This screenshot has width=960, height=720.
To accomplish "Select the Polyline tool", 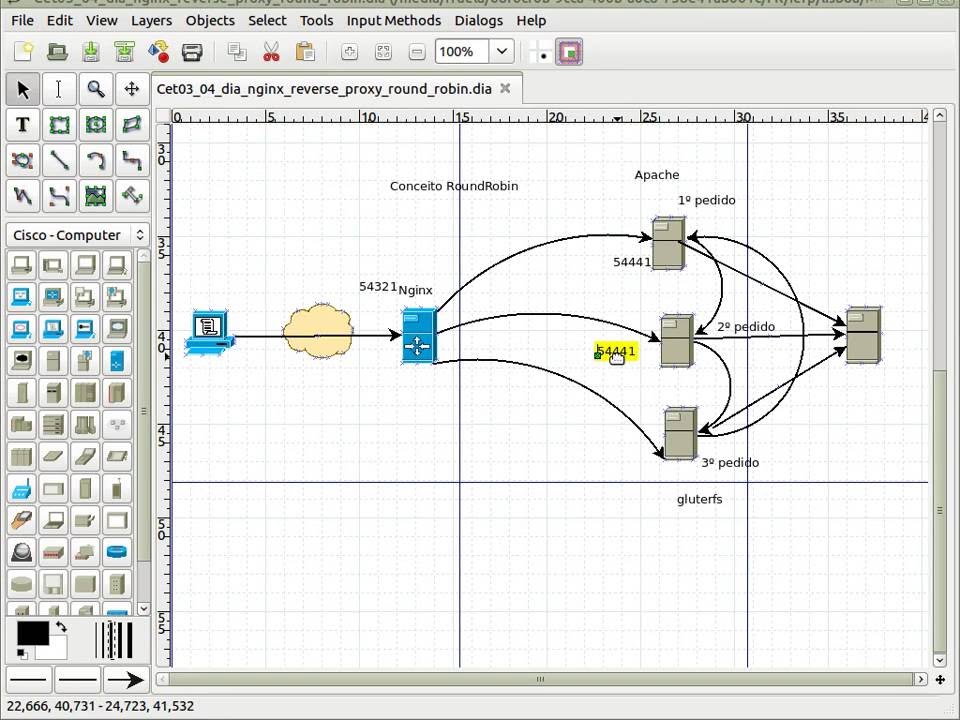I will (x=23, y=196).
